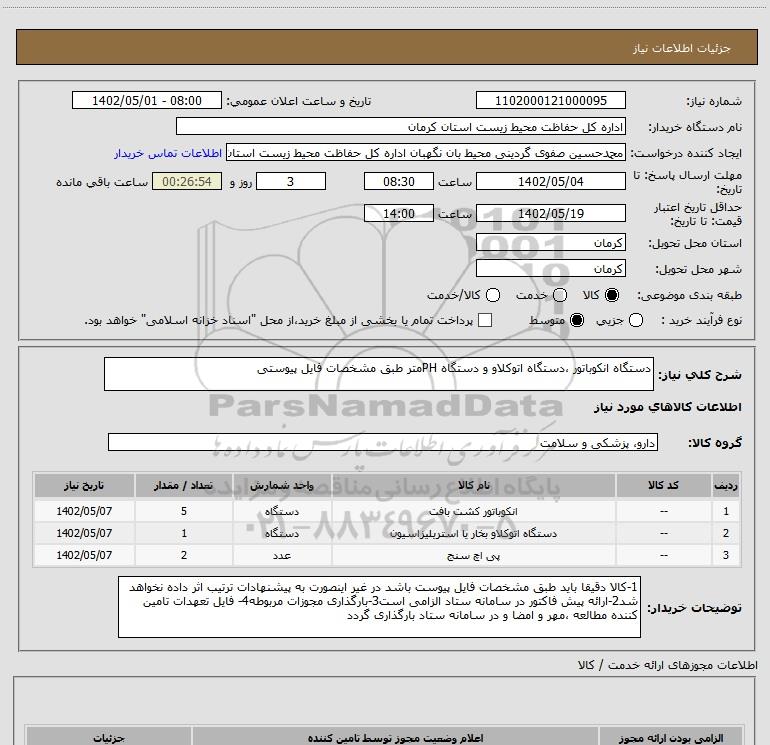Click the request creator name field

(x=426, y=153)
